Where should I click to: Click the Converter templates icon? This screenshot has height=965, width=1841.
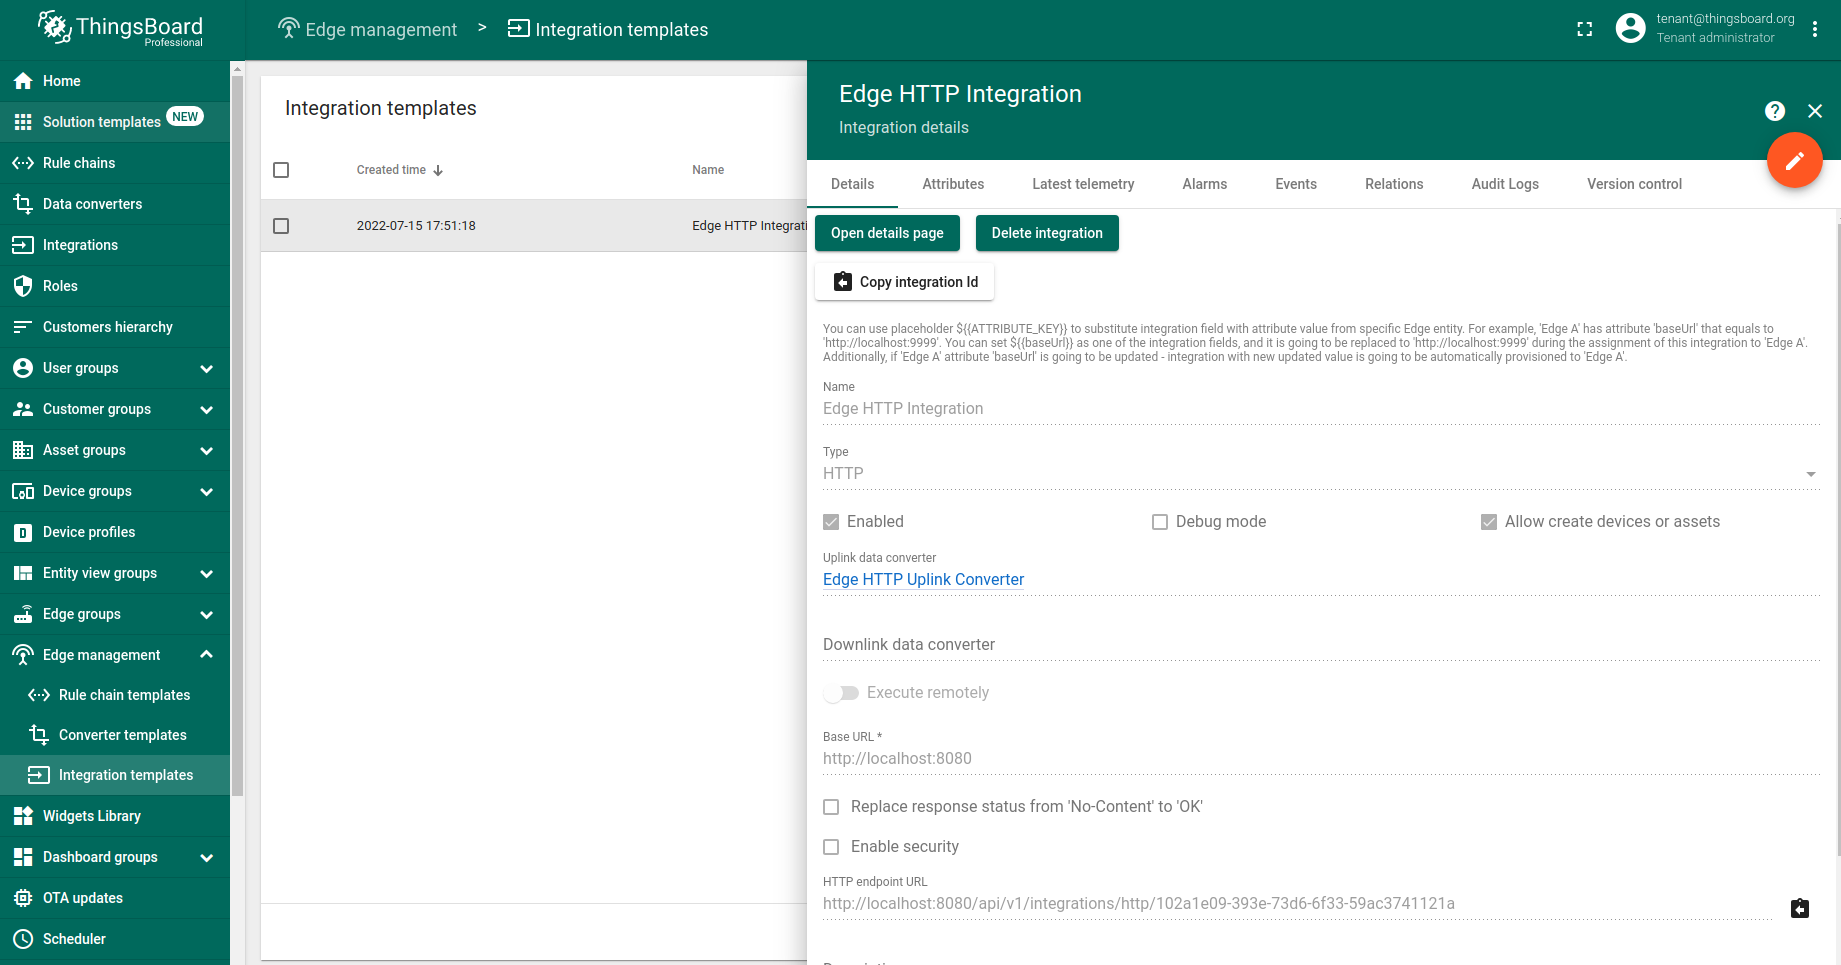click(39, 735)
